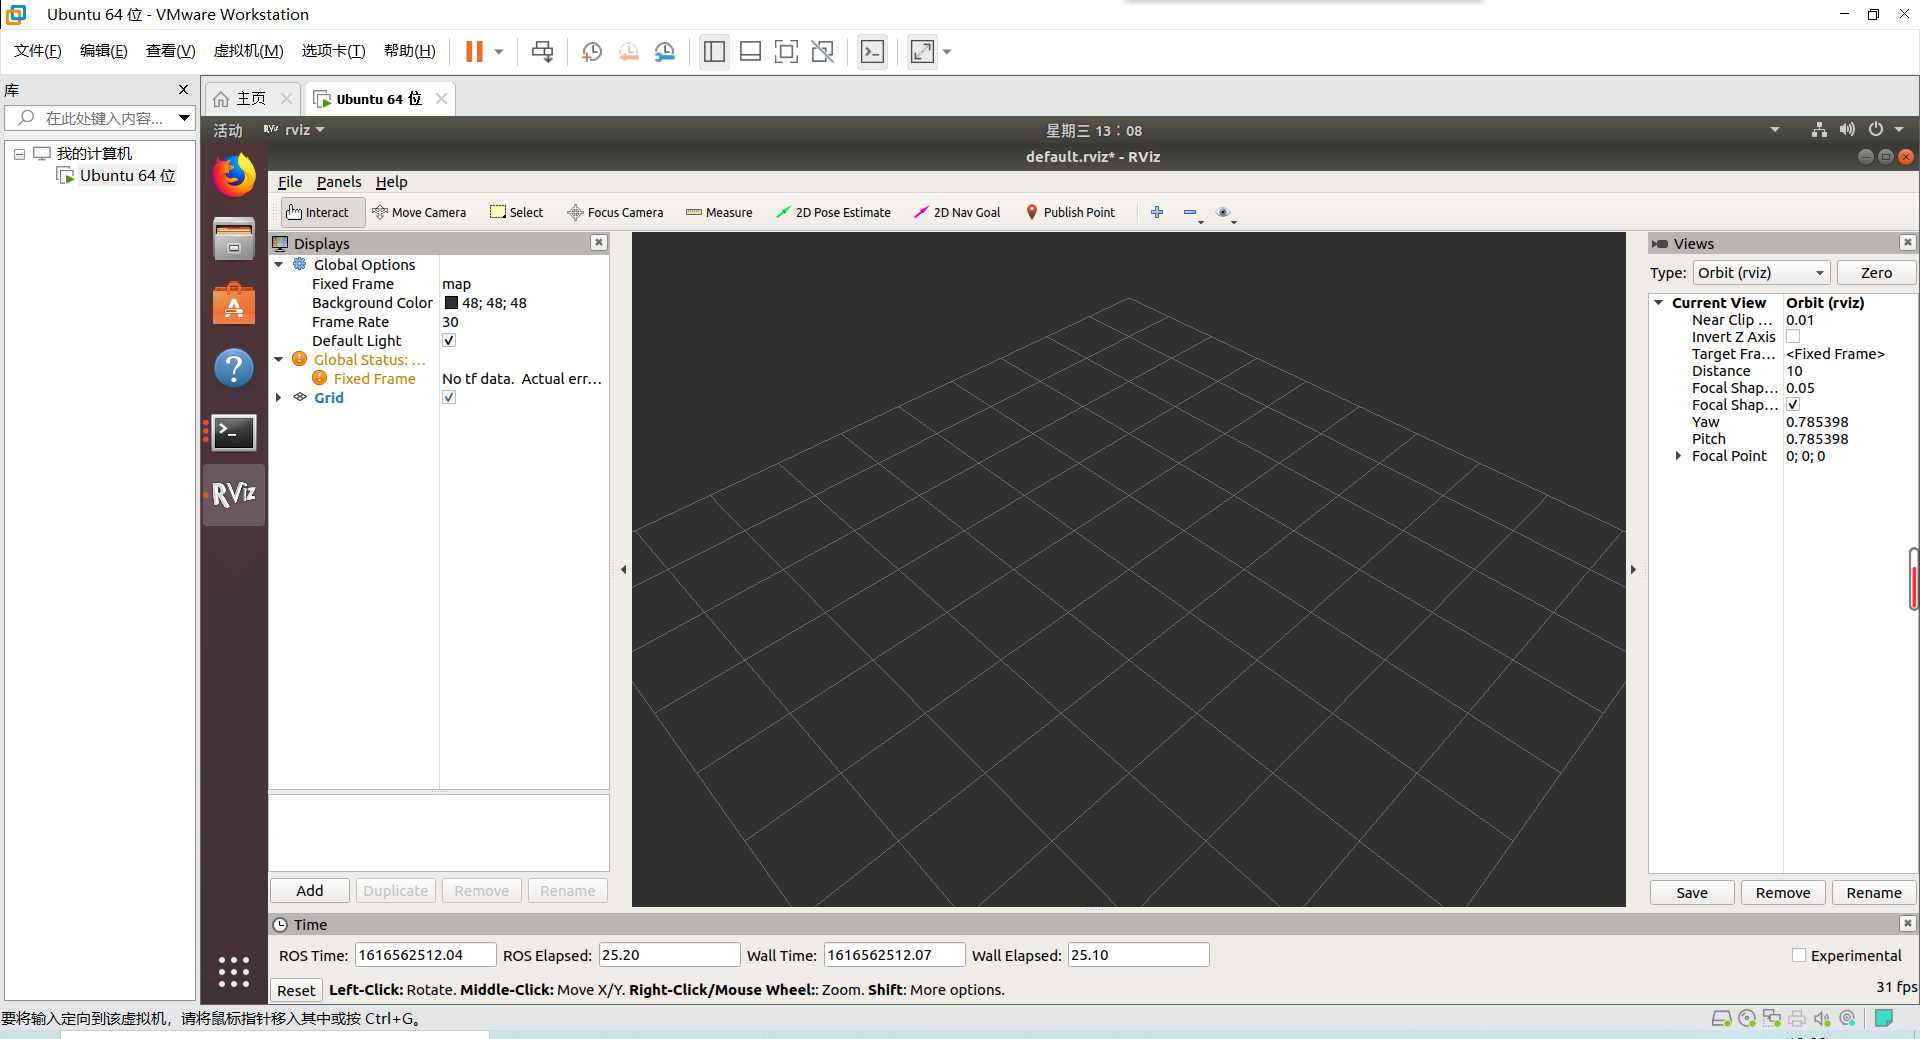Image resolution: width=1920 pixels, height=1039 pixels.
Task: Choose the Select tool
Action: click(516, 212)
